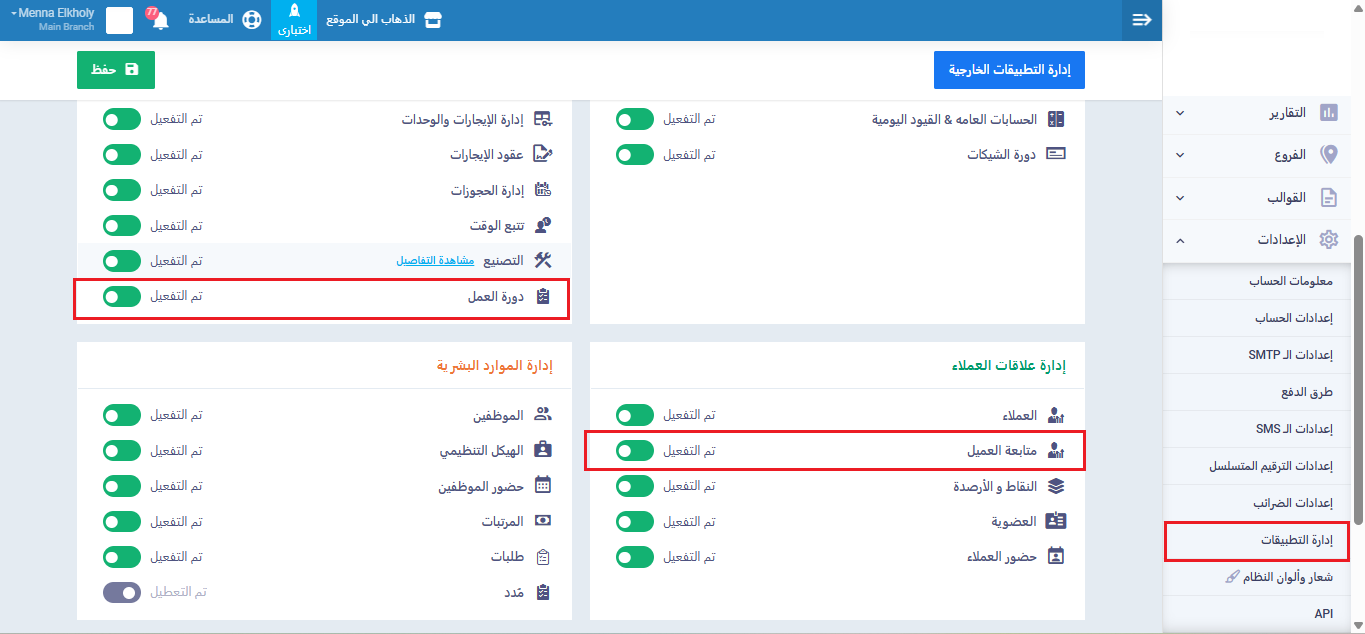Click the trial rocket icon

click(x=293, y=13)
